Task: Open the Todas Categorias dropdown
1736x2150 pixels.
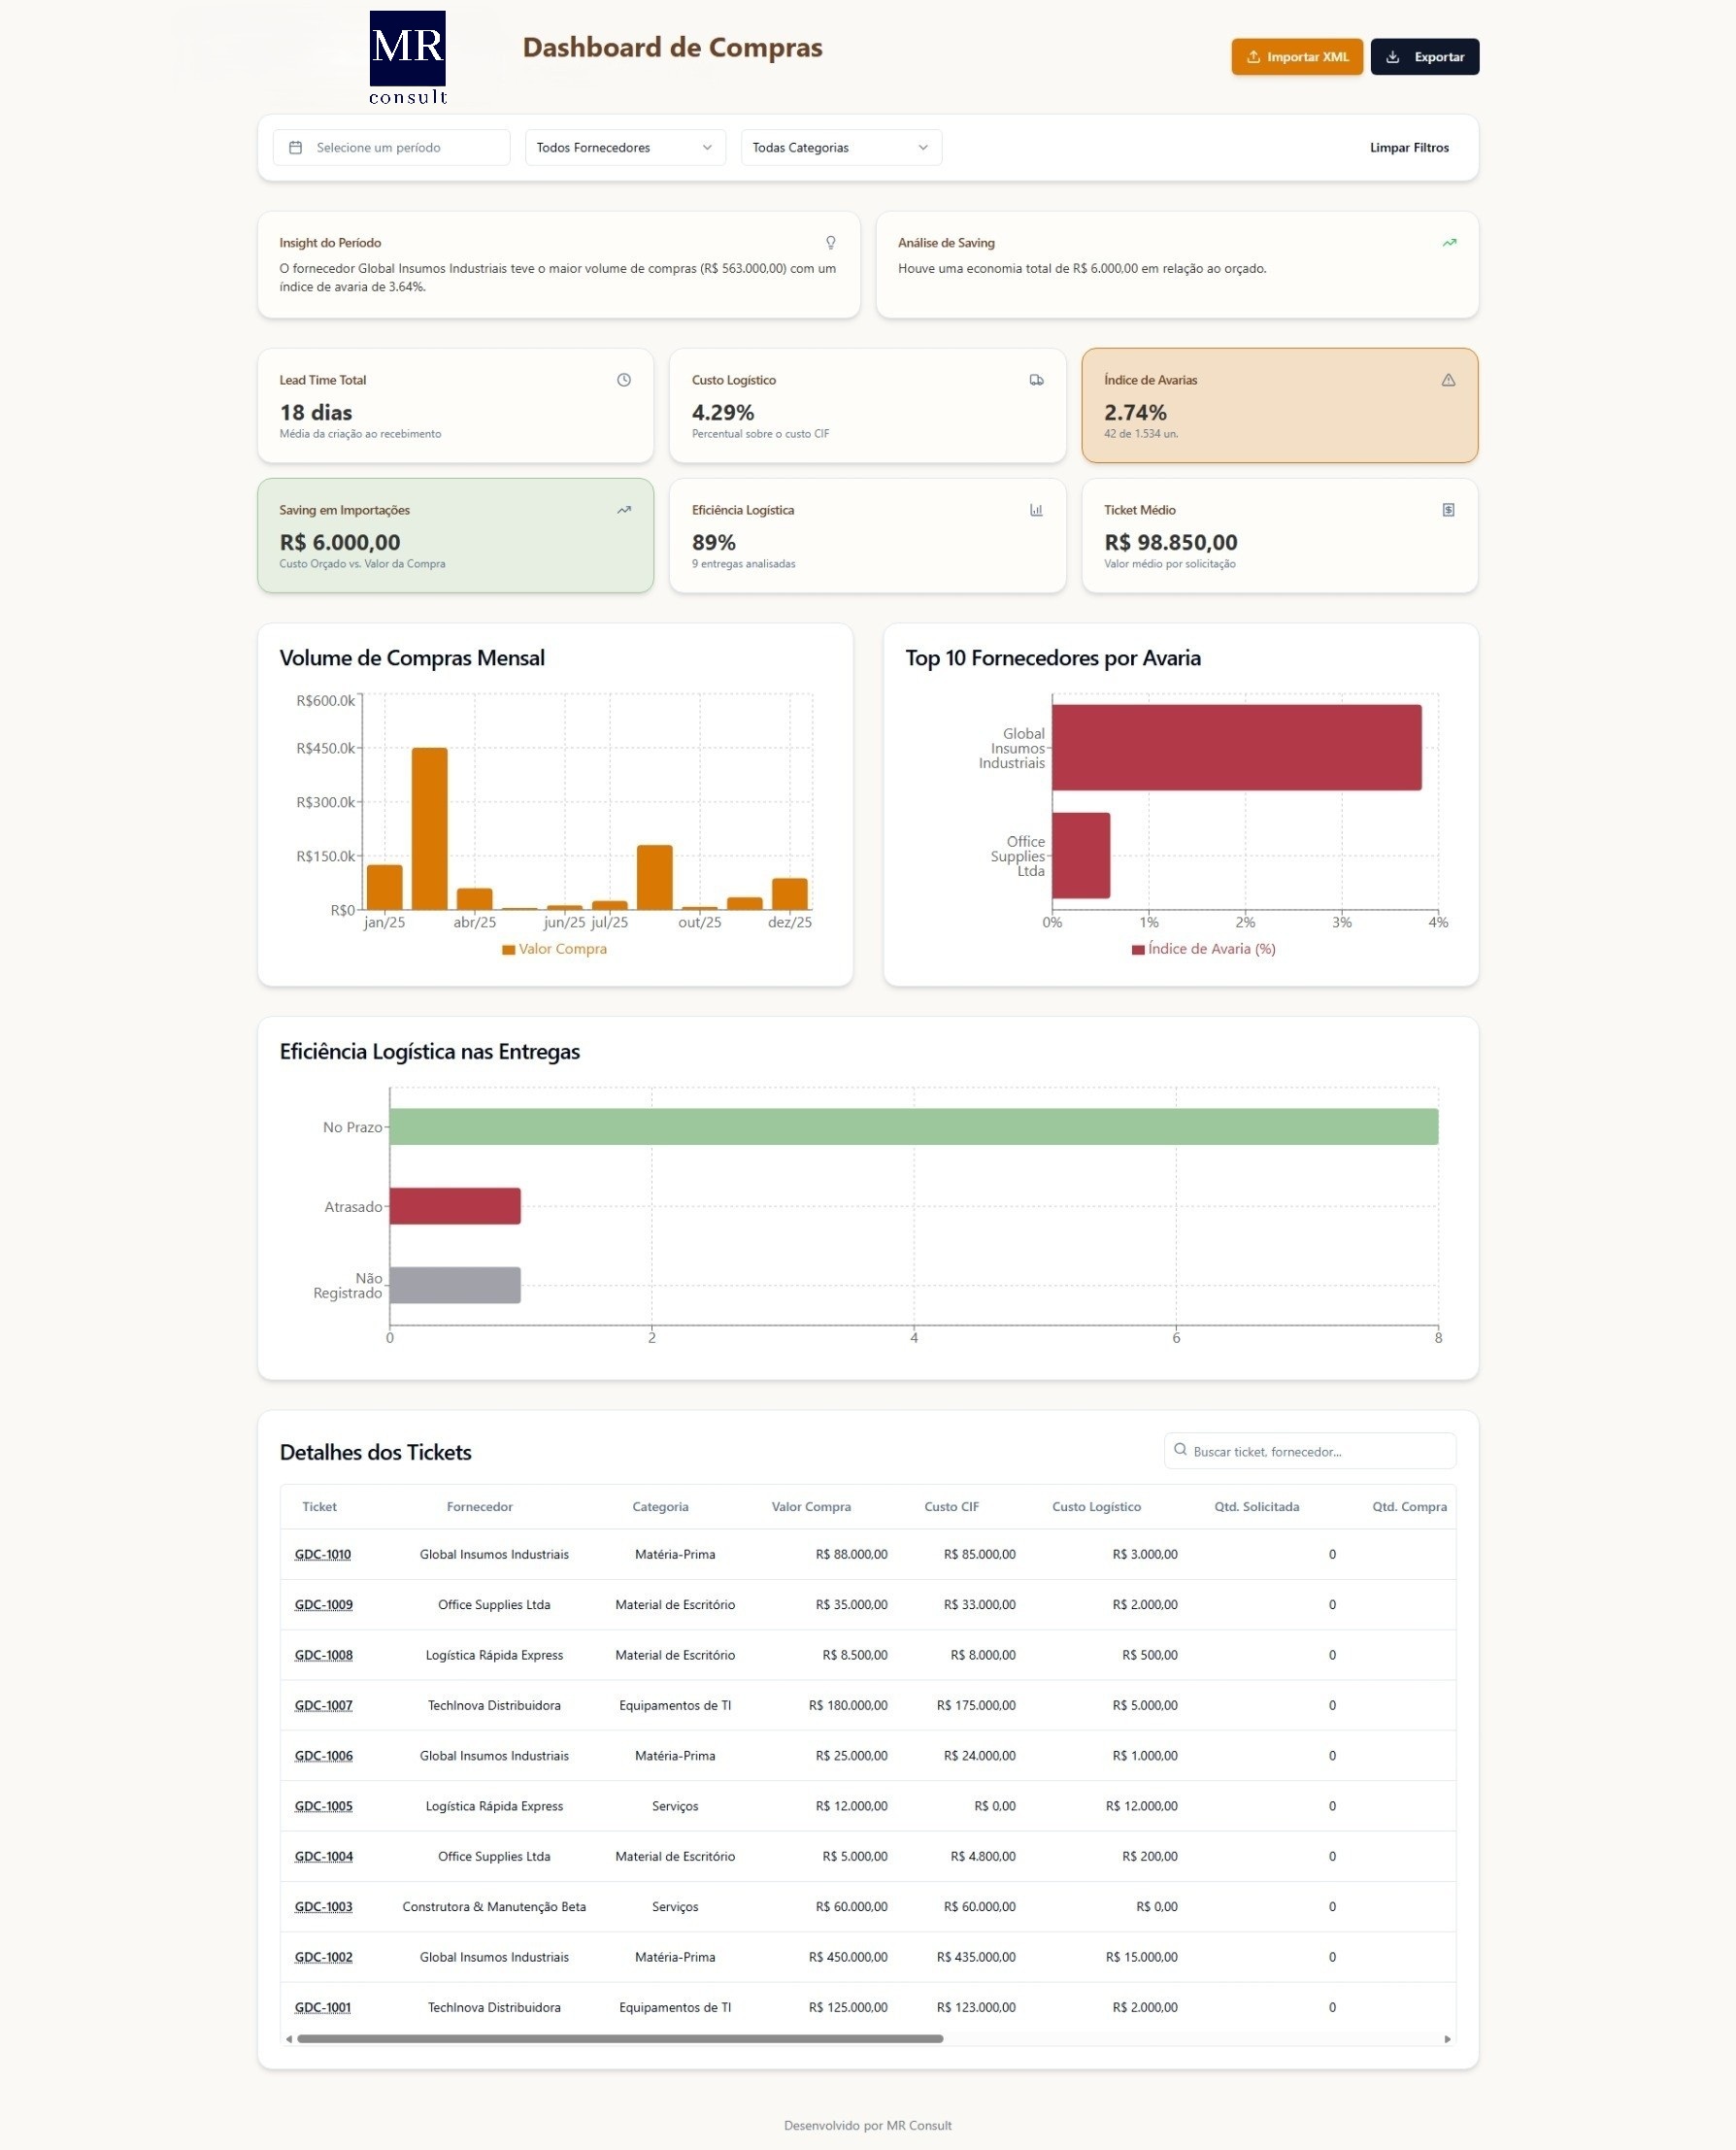Action: pyautogui.click(x=840, y=147)
